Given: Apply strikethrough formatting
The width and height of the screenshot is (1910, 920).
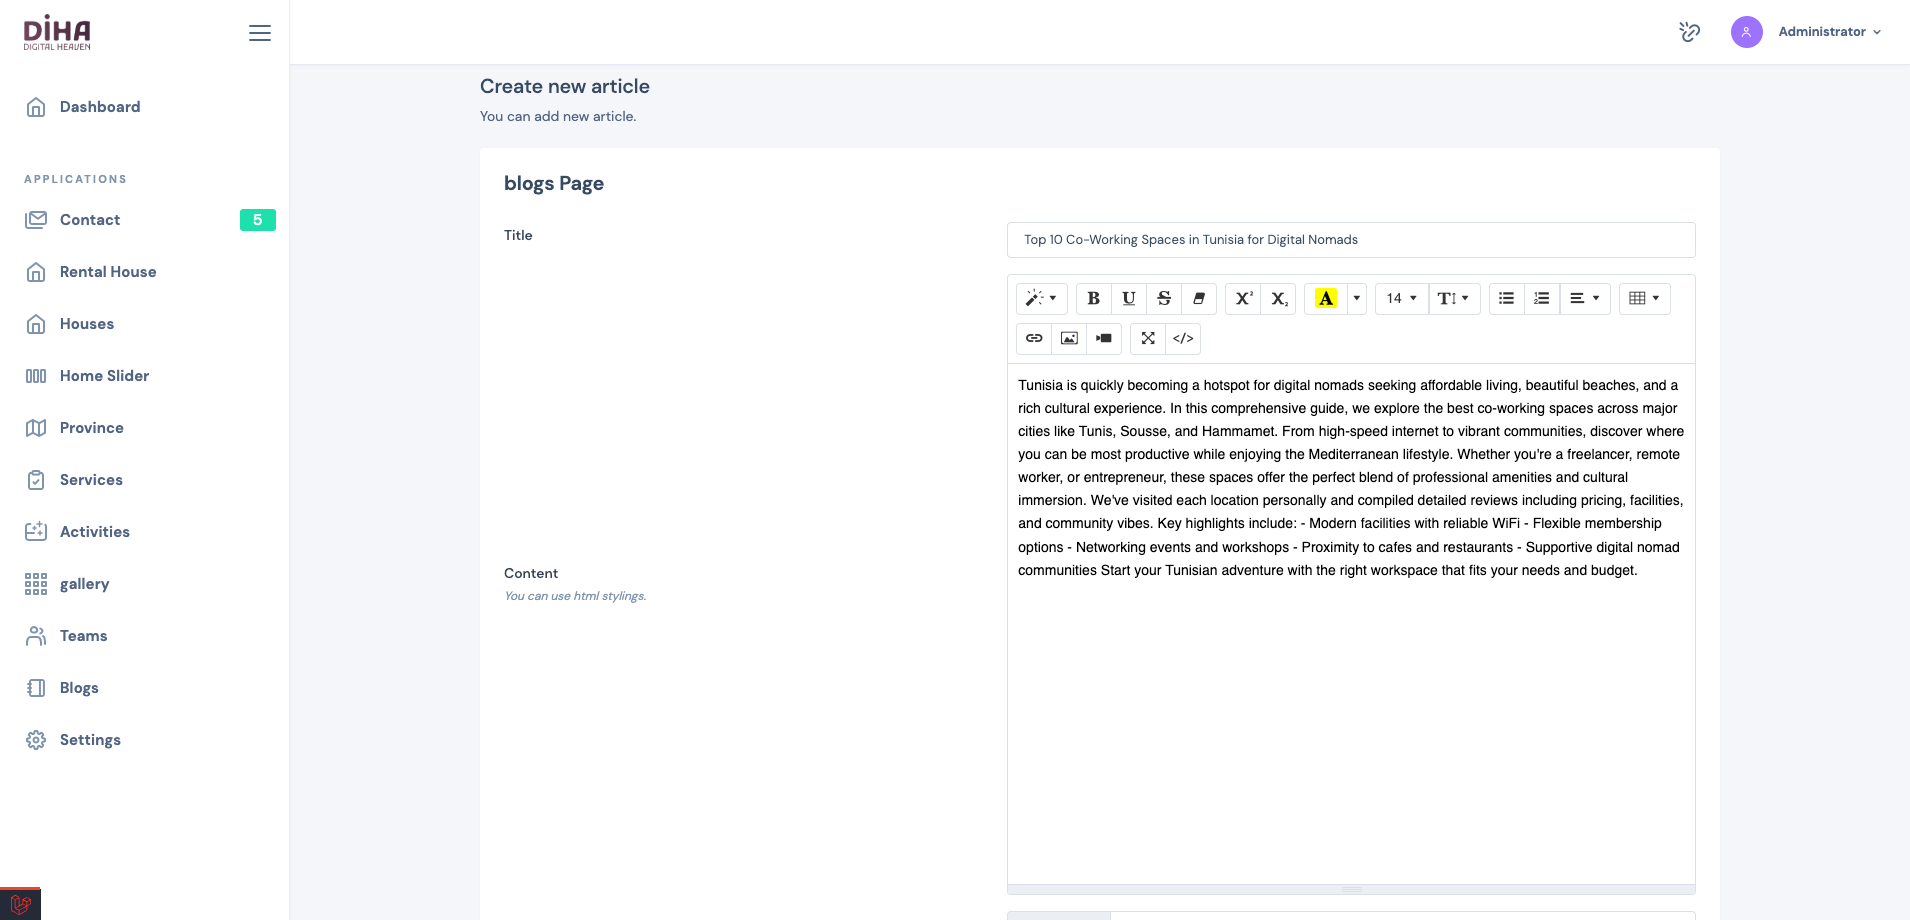Looking at the screenshot, I should pos(1163,298).
